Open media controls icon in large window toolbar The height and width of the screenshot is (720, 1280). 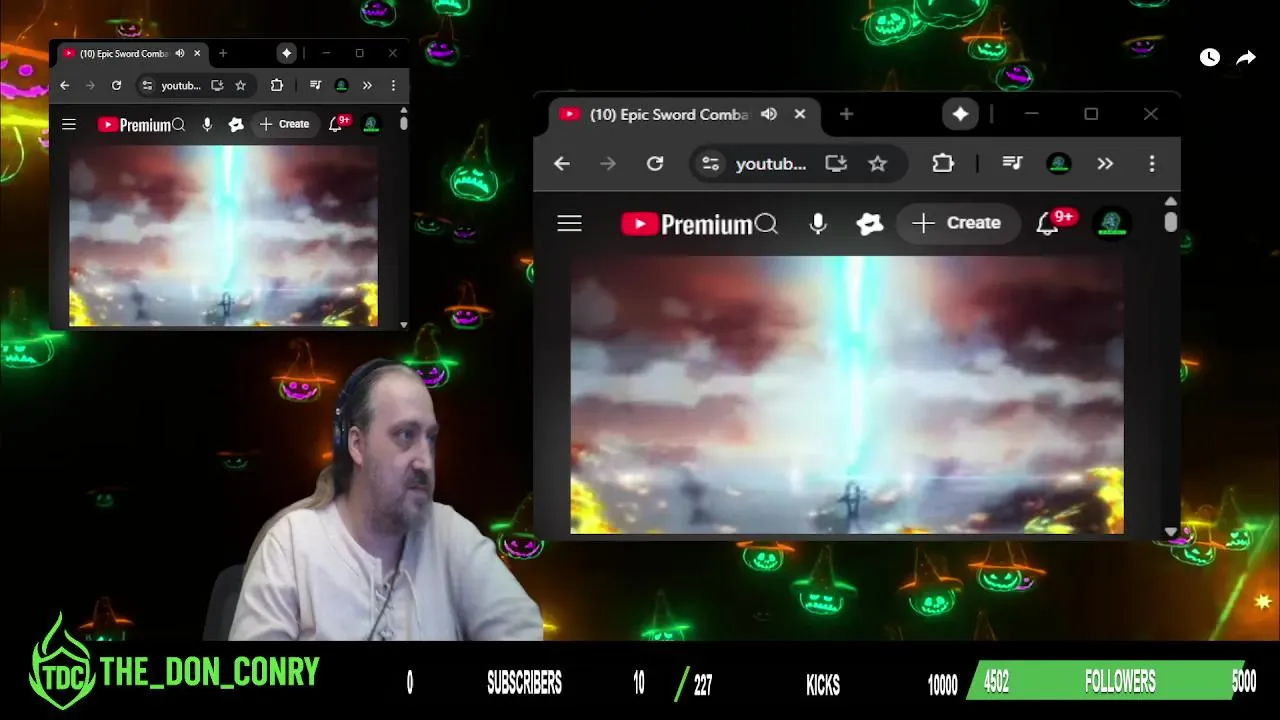[1012, 163]
